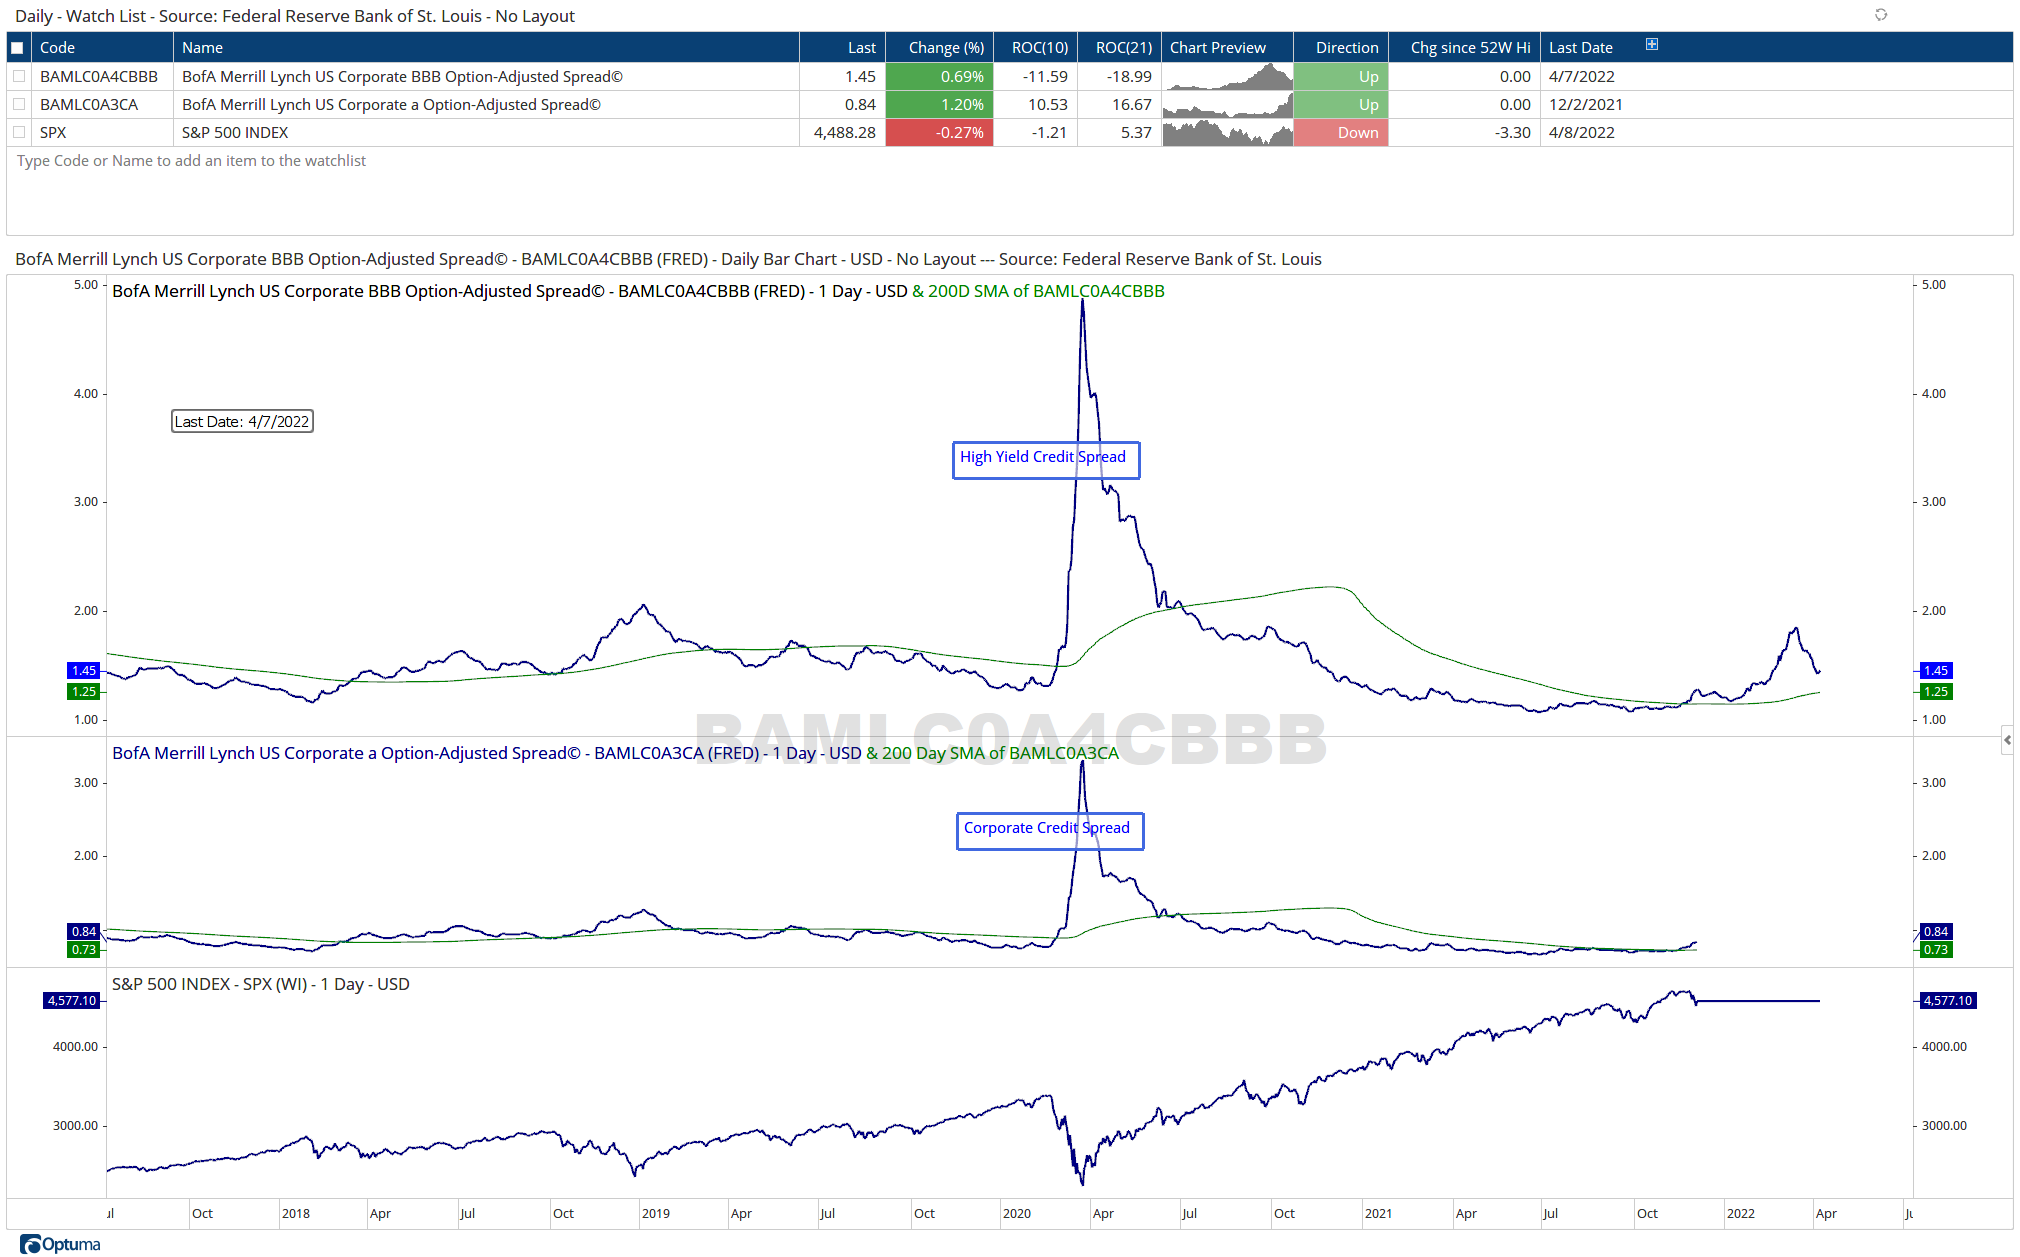
Task: Check the SPX row checkbox
Action: coord(18,132)
